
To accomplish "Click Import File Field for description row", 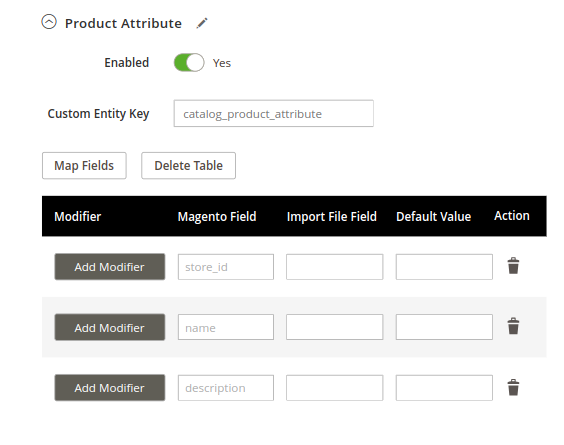I will click(x=335, y=388).
